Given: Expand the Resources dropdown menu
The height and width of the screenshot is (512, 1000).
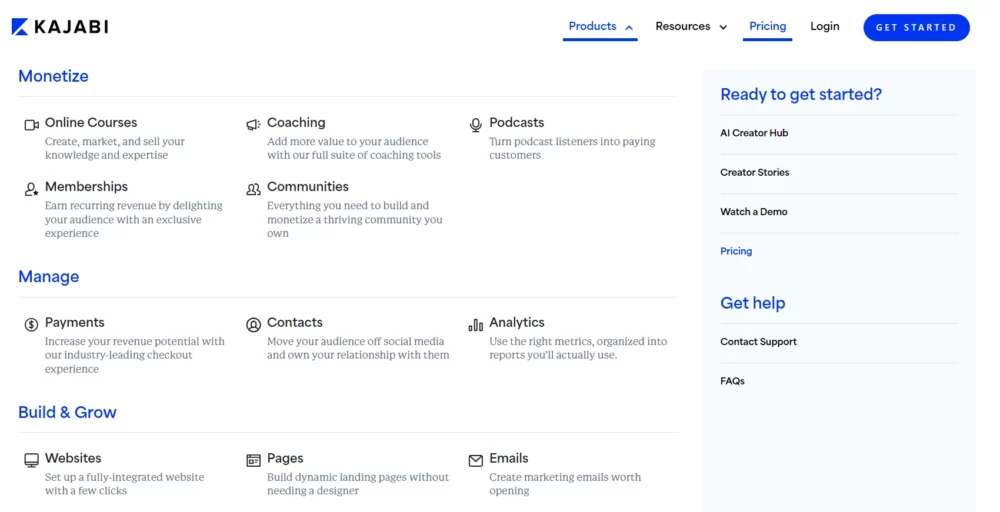Looking at the screenshot, I should [691, 27].
